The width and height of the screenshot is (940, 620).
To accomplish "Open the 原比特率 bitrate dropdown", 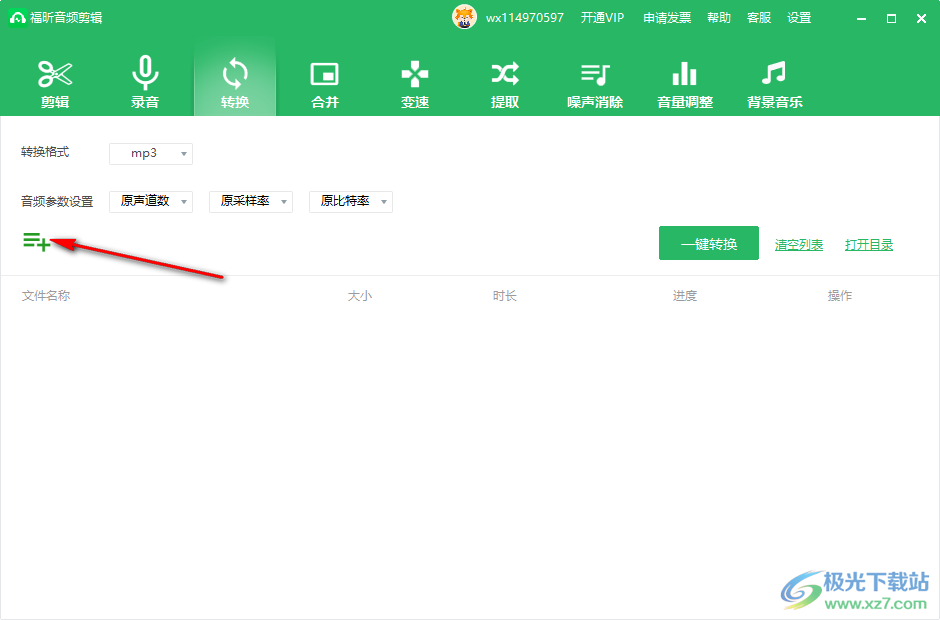I will (351, 202).
